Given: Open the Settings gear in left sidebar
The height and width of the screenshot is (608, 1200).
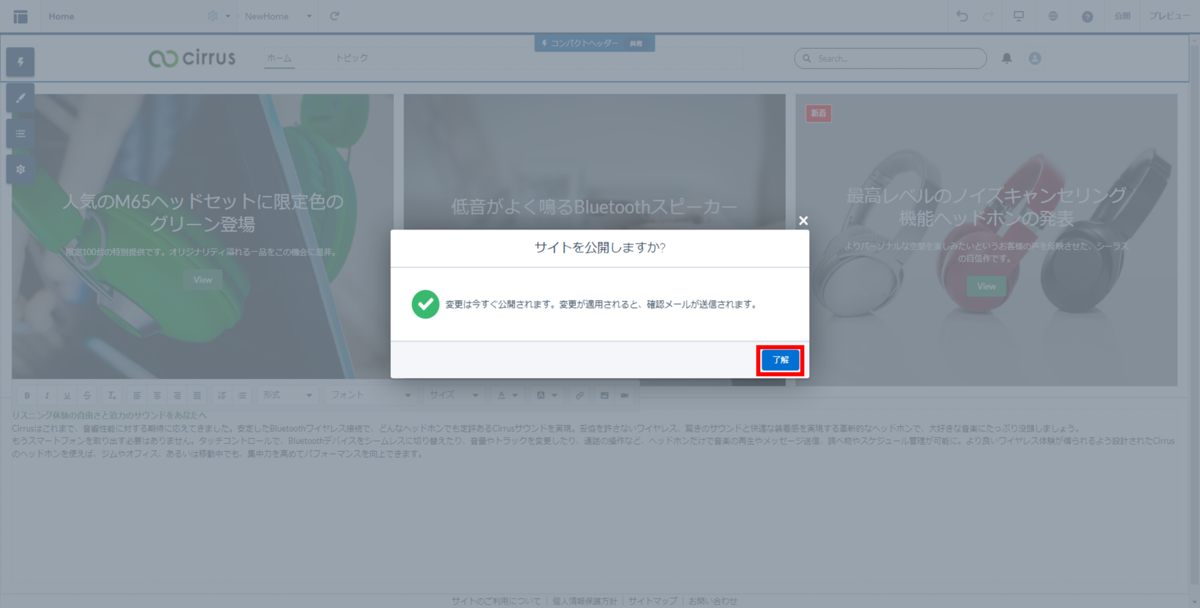Looking at the screenshot, I should click(20, 169).
